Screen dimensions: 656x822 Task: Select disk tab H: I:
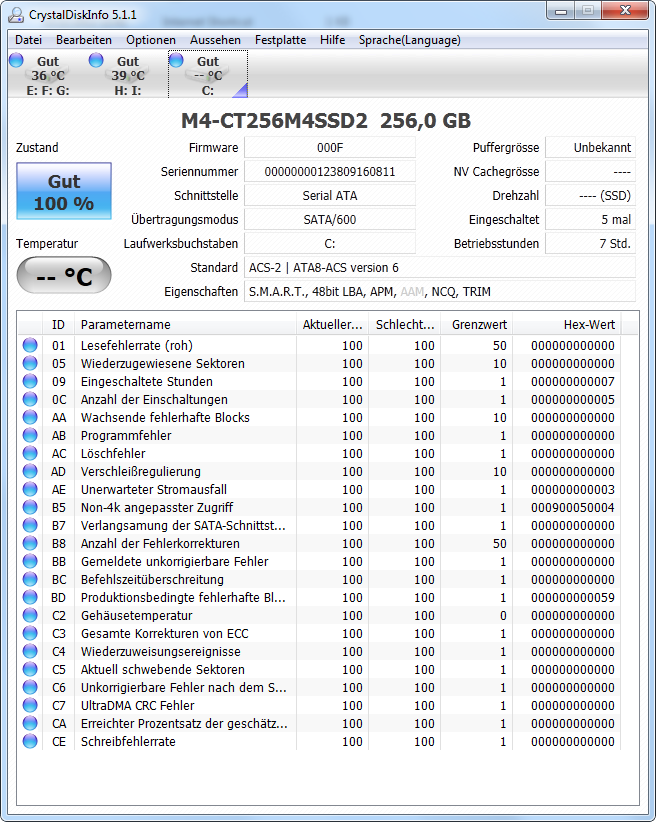127,75
